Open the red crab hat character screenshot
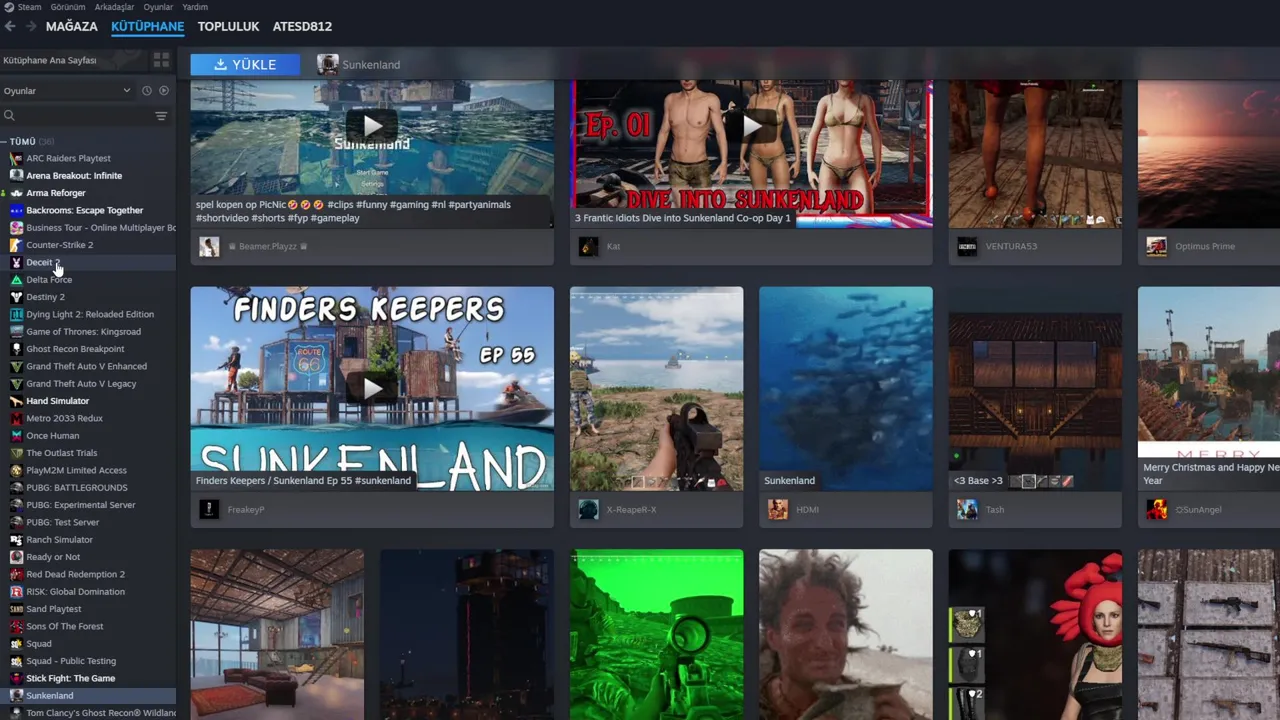The width and height of the screenshot is (1280, 720). click(1035, 634)
